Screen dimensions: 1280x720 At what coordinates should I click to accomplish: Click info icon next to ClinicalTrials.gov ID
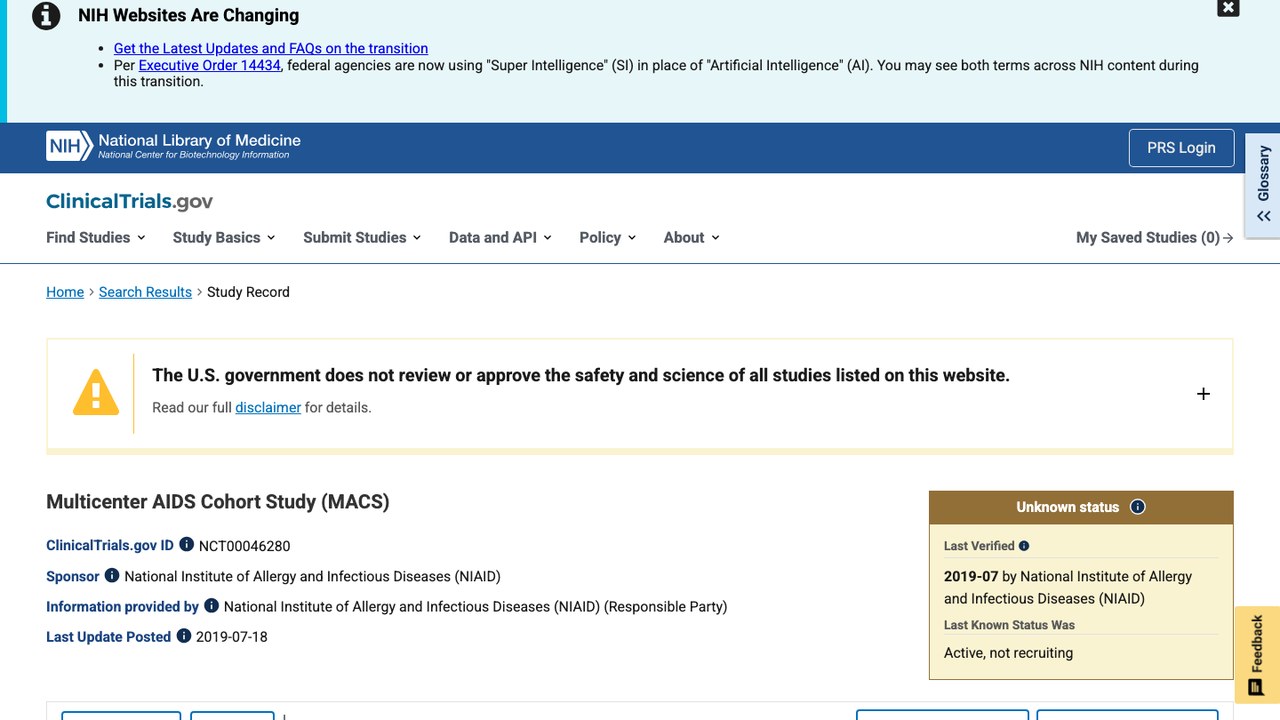186,545
